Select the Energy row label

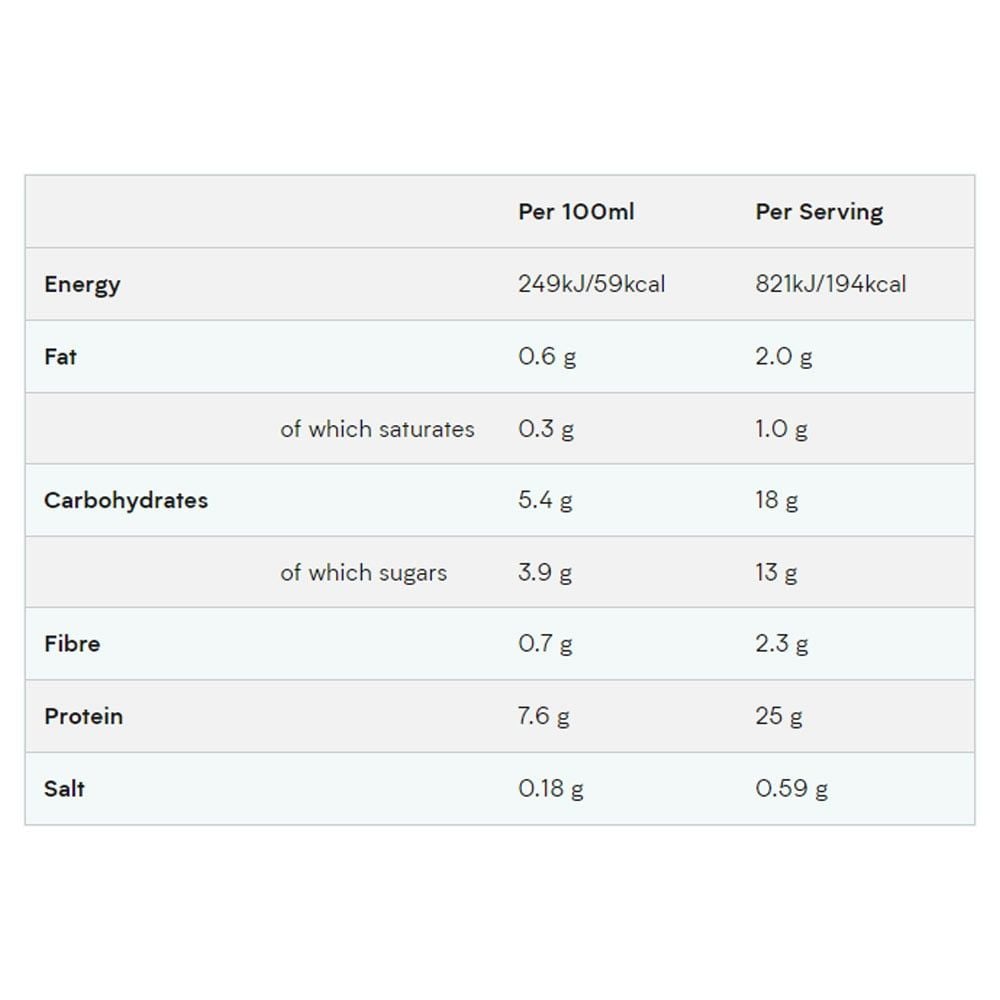(x=82, y=284)
